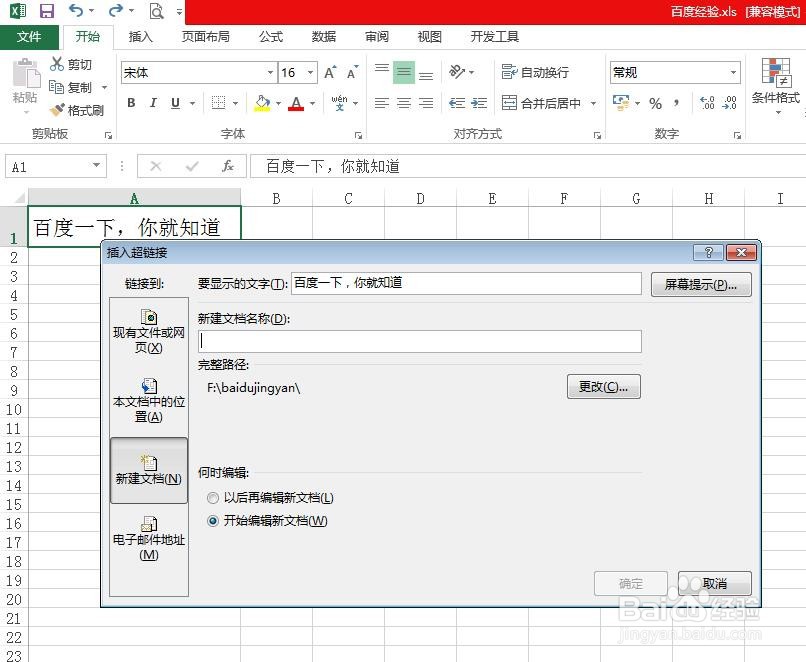The image size is (806, 662).
Task: Increase decimal places
Action: pos(707,103)
